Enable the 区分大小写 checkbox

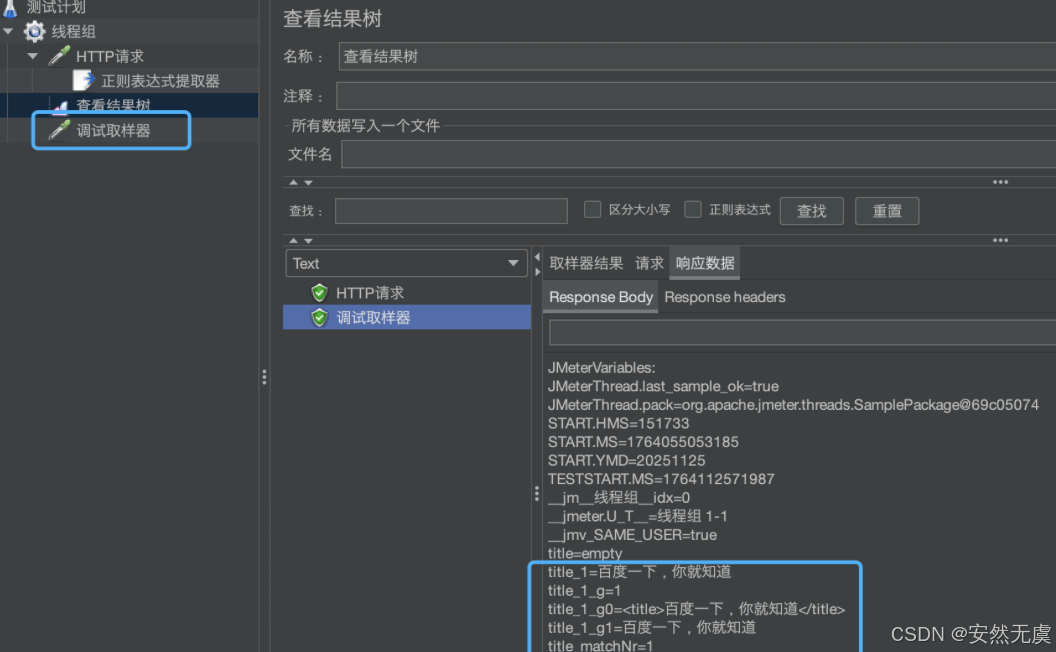tap(593, 209)
